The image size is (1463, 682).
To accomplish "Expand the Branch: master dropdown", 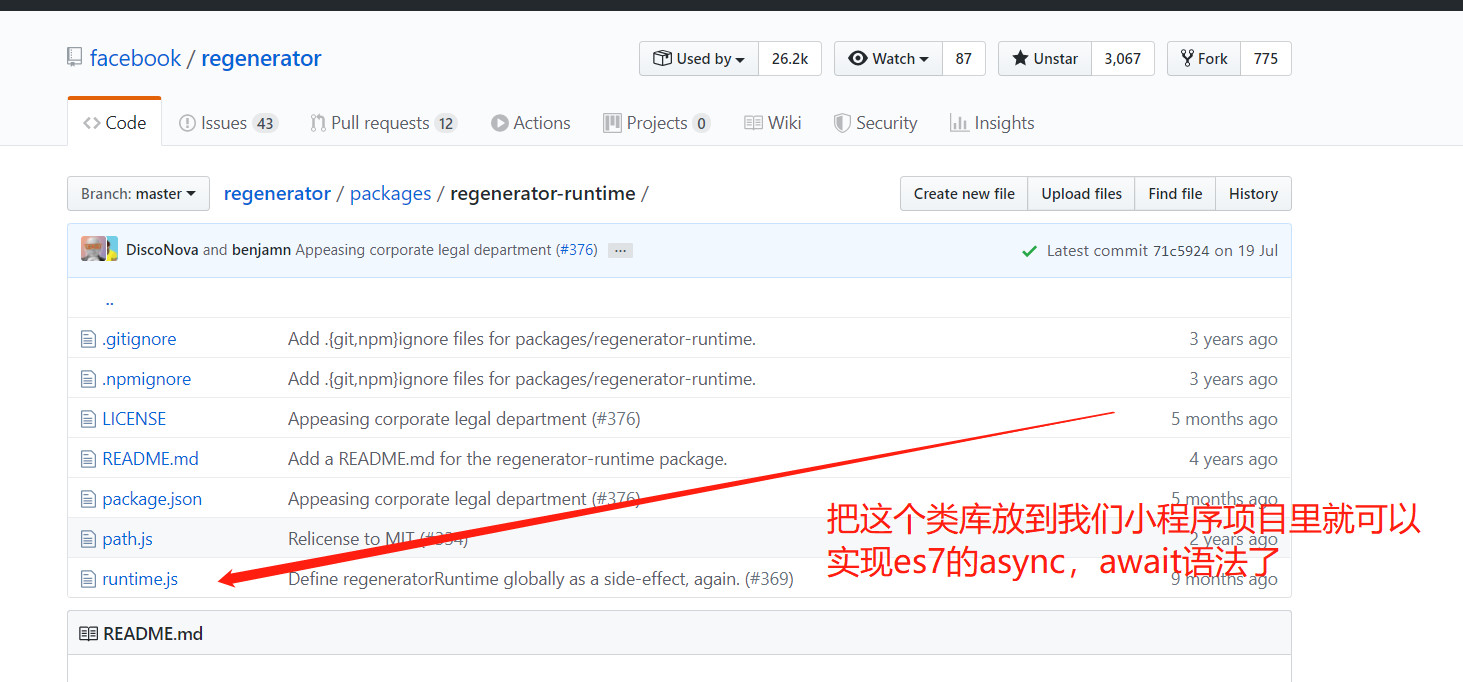I will point(139,194).
